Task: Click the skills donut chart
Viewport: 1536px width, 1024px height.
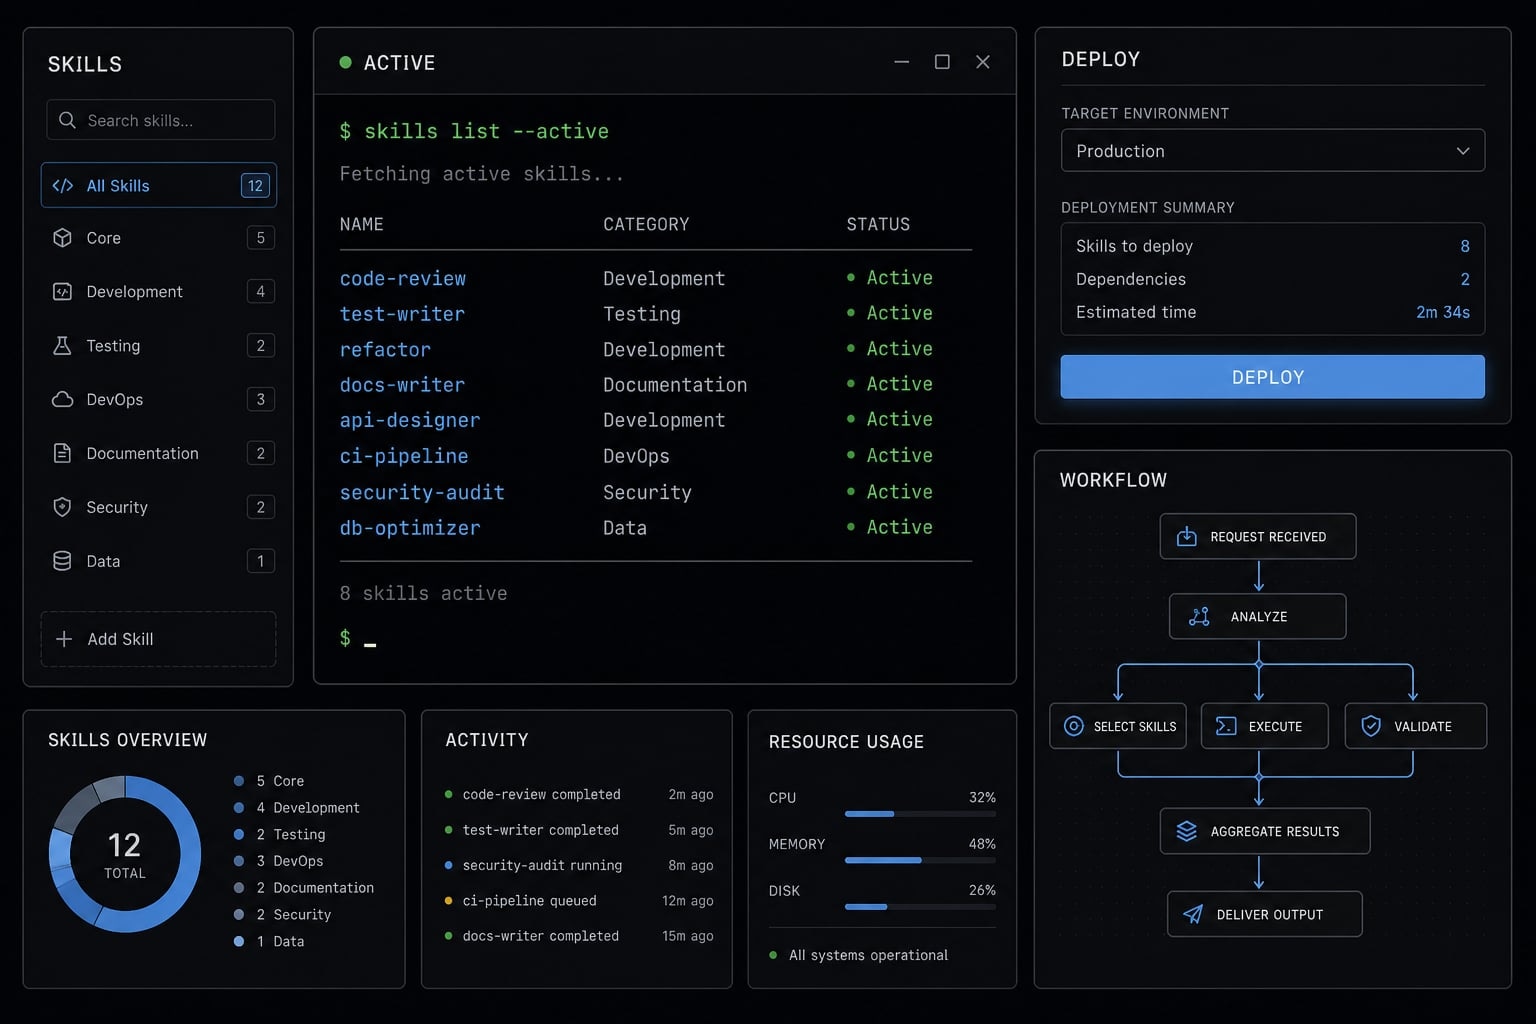Action: [125, 855]
